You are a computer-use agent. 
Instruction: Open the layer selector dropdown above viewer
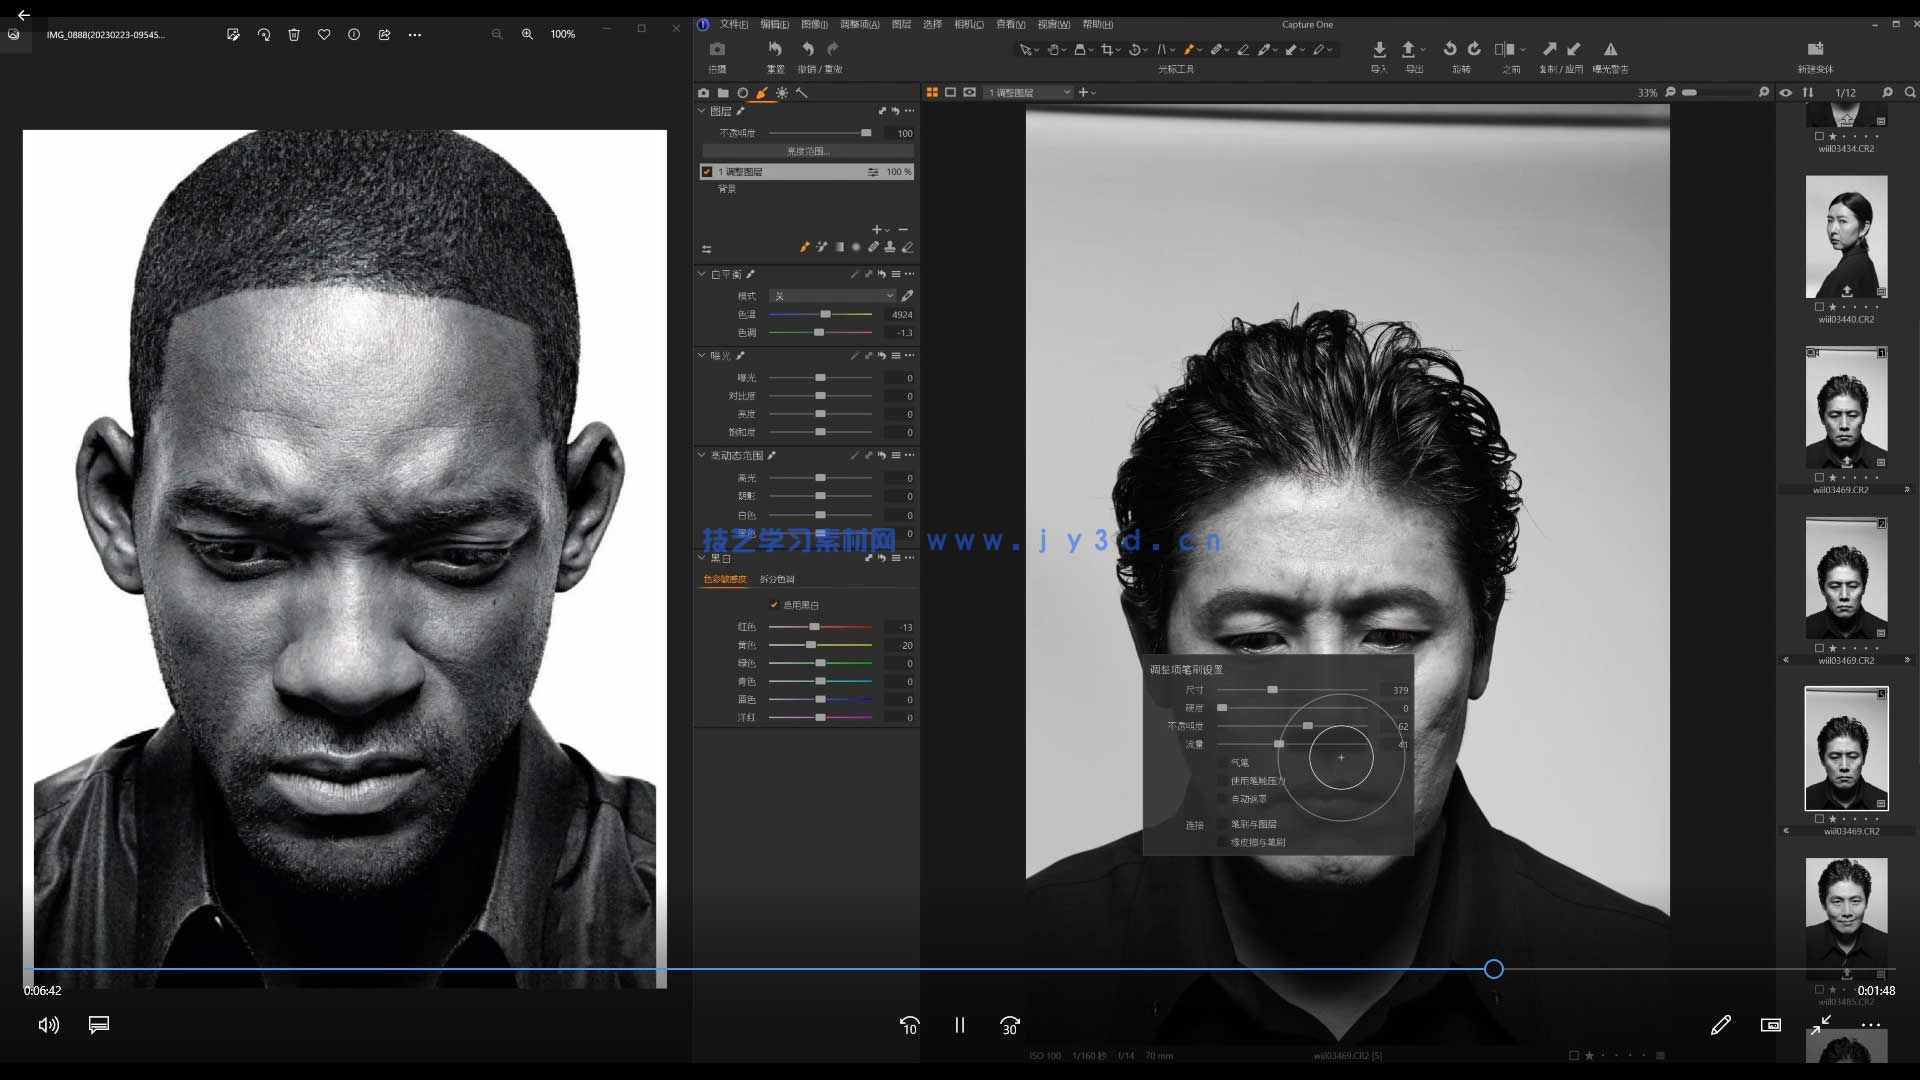[x=1028, y=92]
